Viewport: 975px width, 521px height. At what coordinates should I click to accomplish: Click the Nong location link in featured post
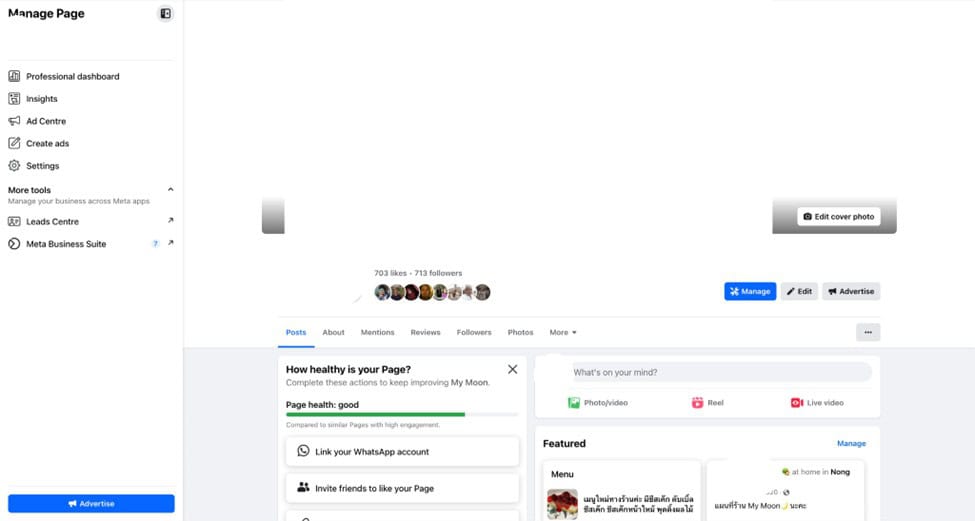pos(839,472)
